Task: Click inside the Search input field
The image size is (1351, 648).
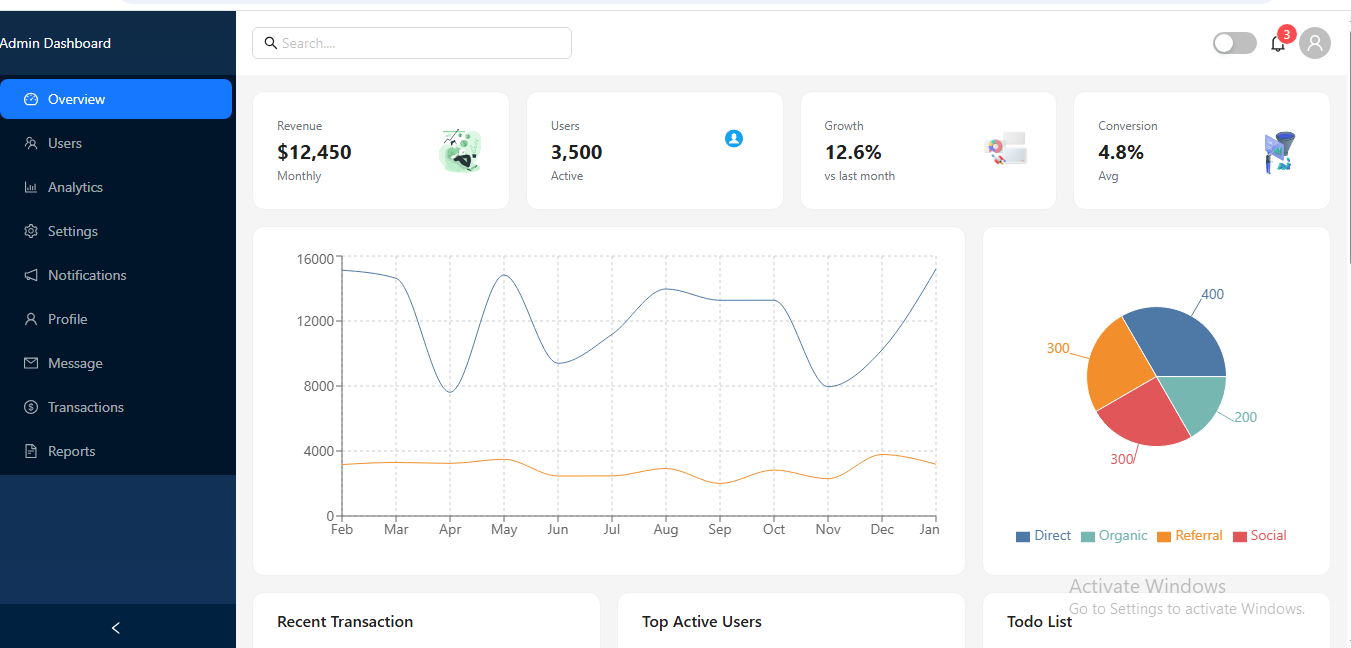Action: pyautogui.click(x=420, y=43)
